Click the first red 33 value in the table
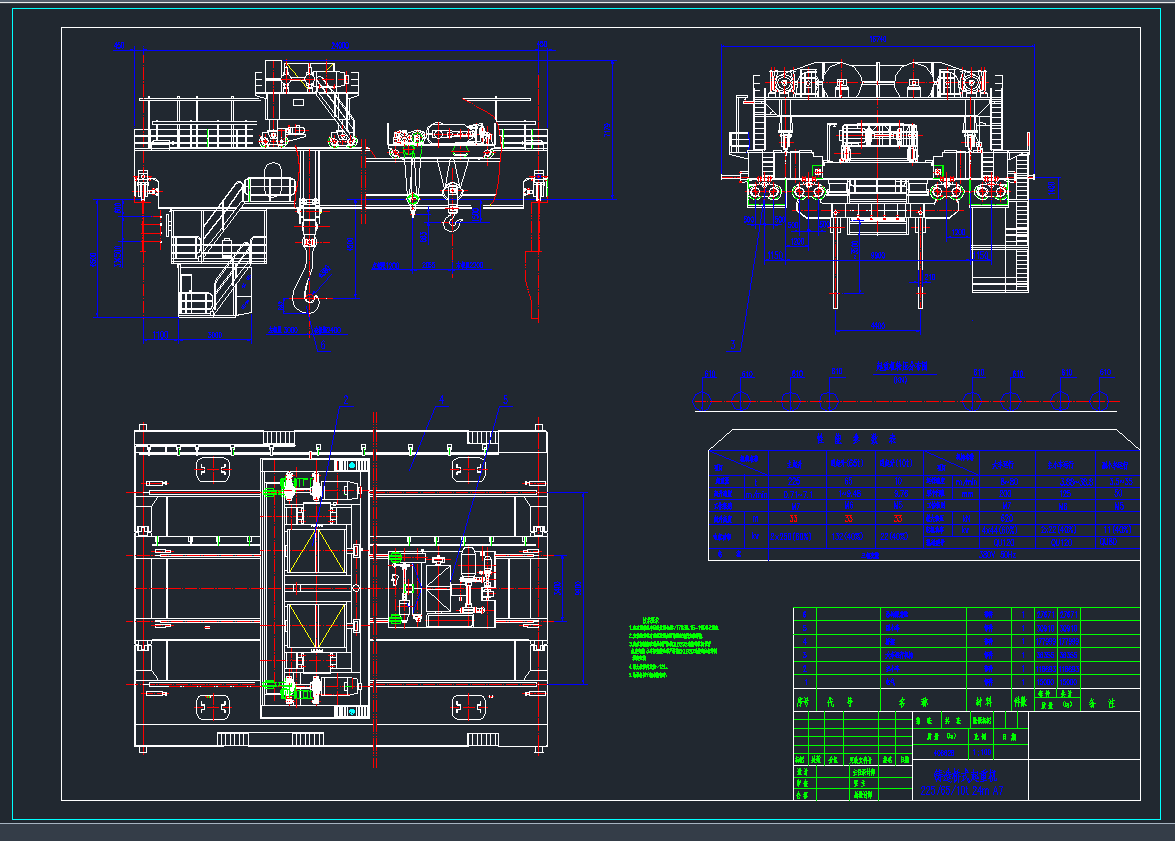The image size is (1175, 841). point(793,519)
